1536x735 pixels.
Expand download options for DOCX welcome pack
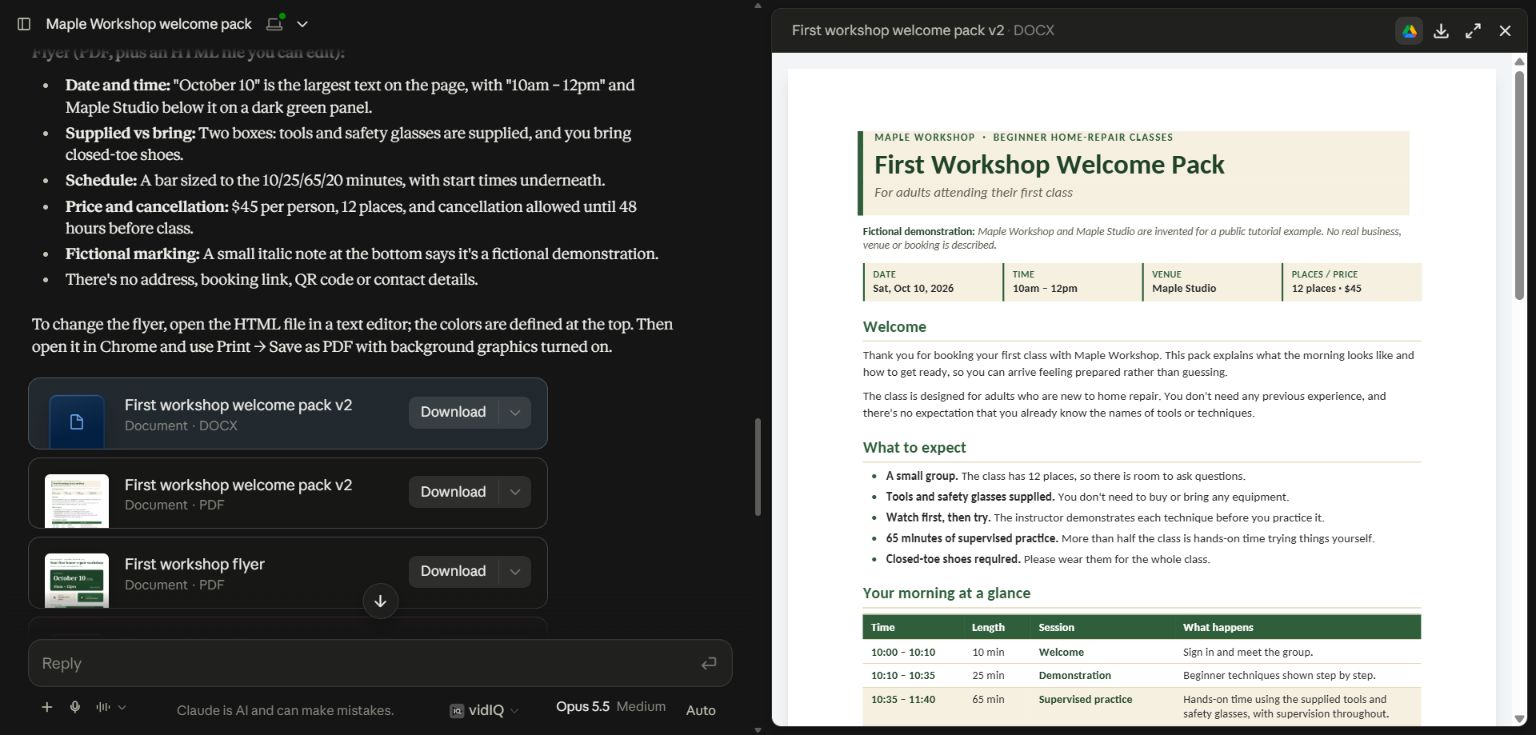click(x=515, y=412)
